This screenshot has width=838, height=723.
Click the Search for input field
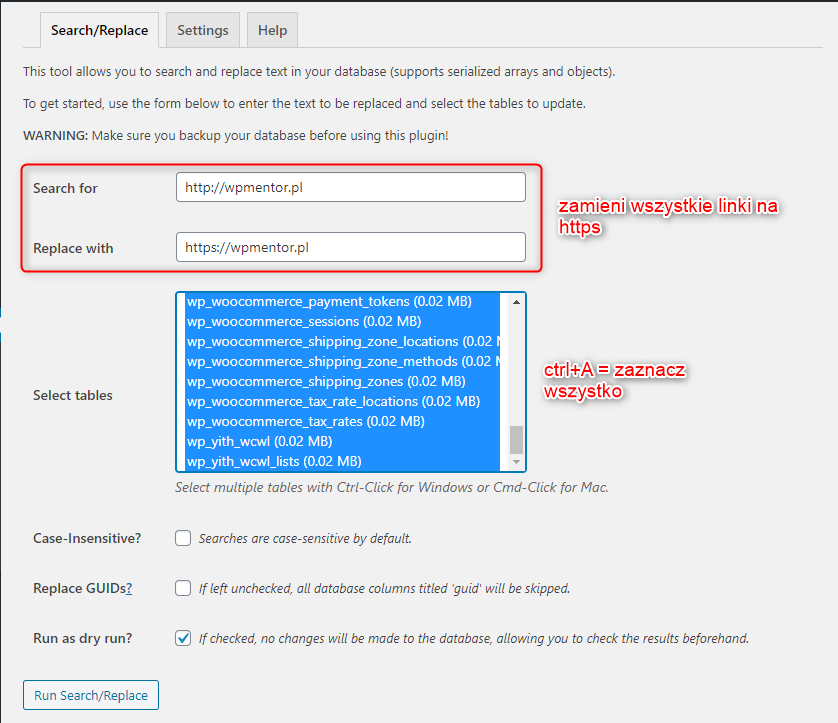coord(350,188)
